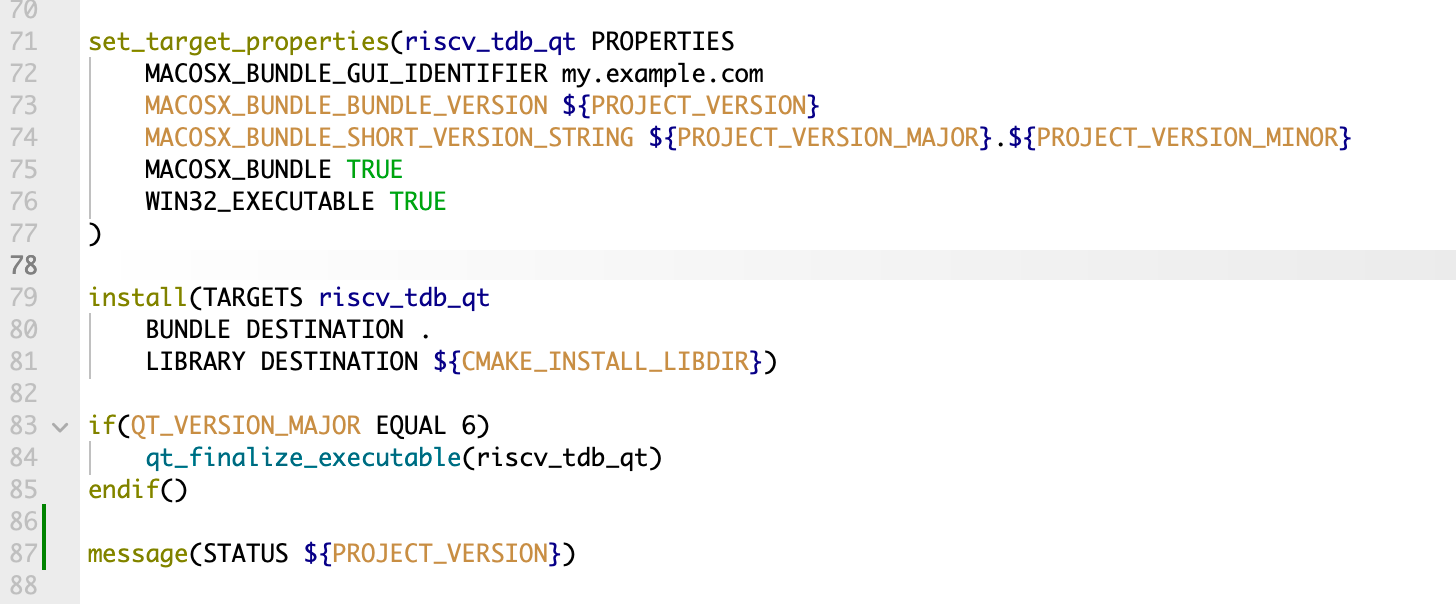This screenshot has height=604, width=1456.
Task: Click PROJECT_VERSION in message line
Action: pos(440,554)
